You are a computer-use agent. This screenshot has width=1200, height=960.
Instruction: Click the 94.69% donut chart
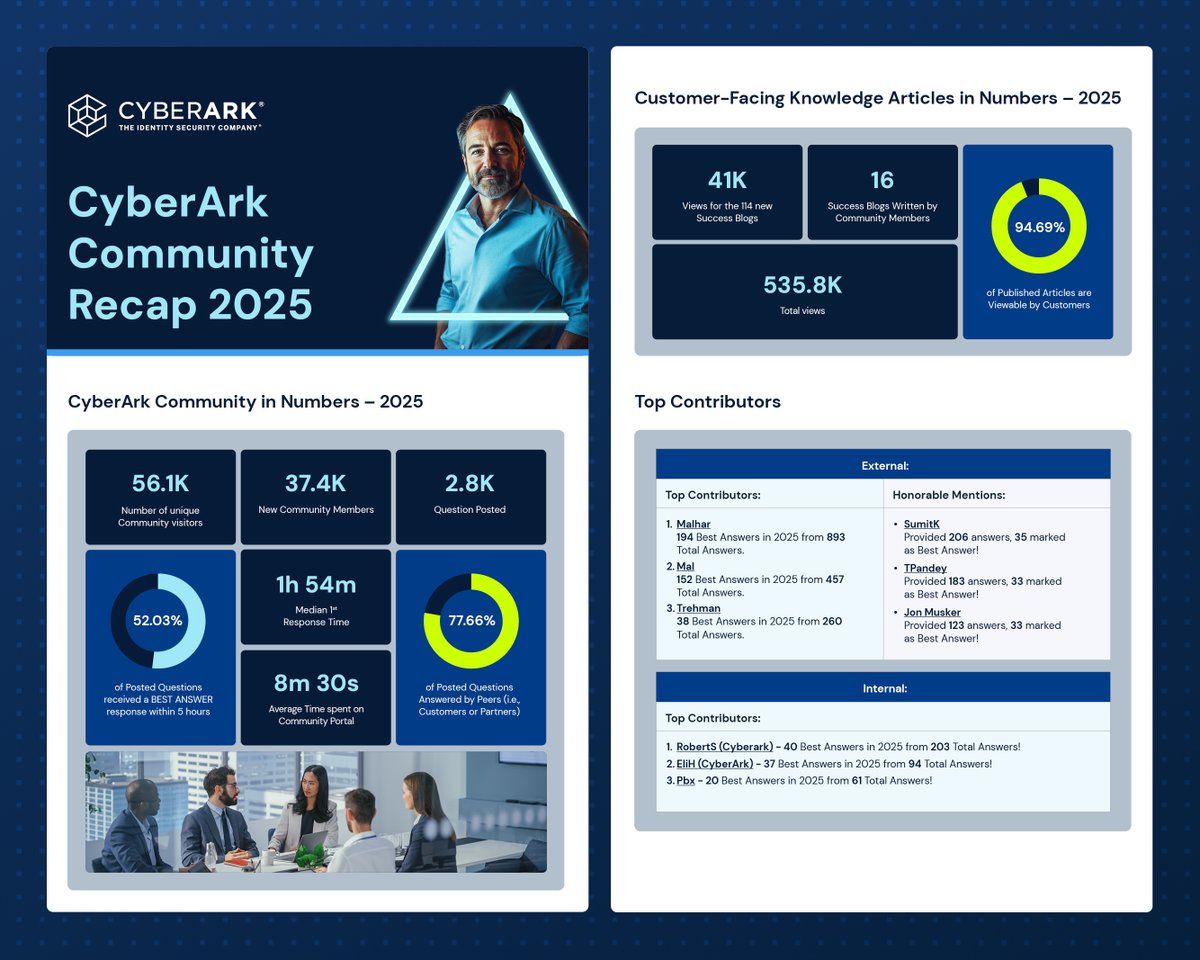(1038, 227)
